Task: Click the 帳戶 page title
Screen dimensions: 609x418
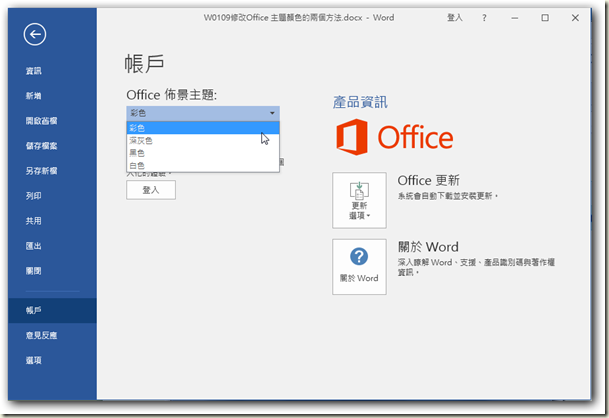Action: (x=144, y=64)
